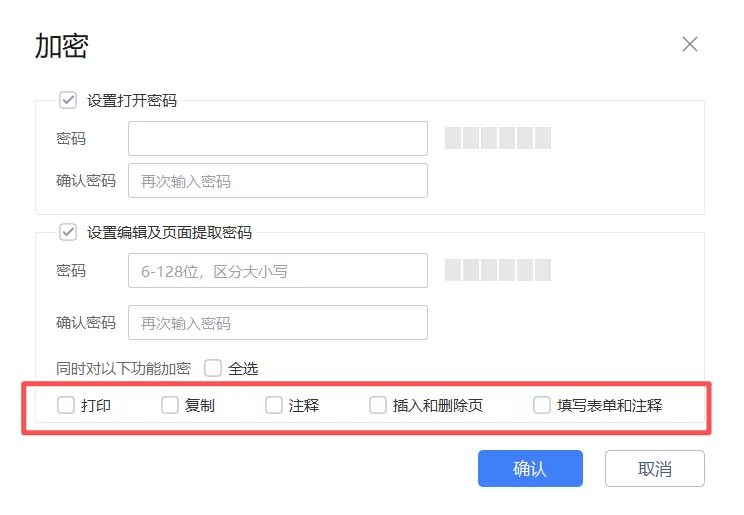Click the 取消 button
Screen dimensions: 744x515
pos(654,469)
